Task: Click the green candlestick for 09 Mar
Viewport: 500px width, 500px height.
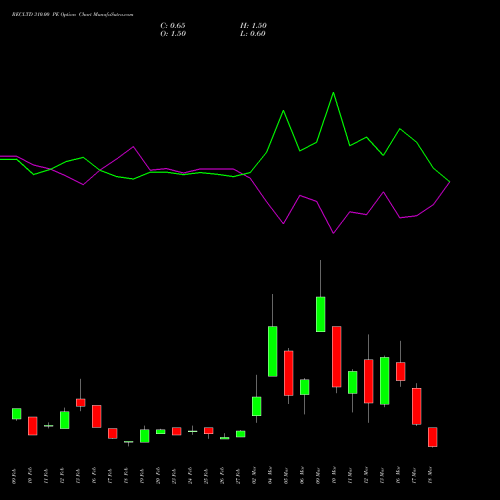Action: 321,314
